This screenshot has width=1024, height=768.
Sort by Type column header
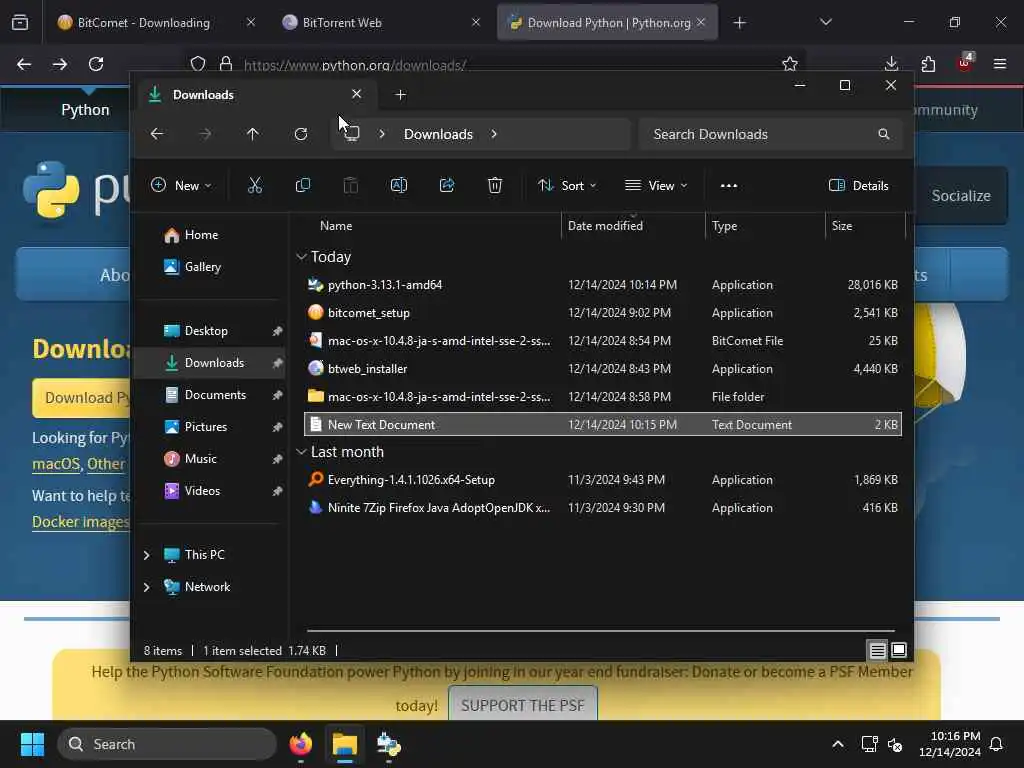tap(724, 226)
